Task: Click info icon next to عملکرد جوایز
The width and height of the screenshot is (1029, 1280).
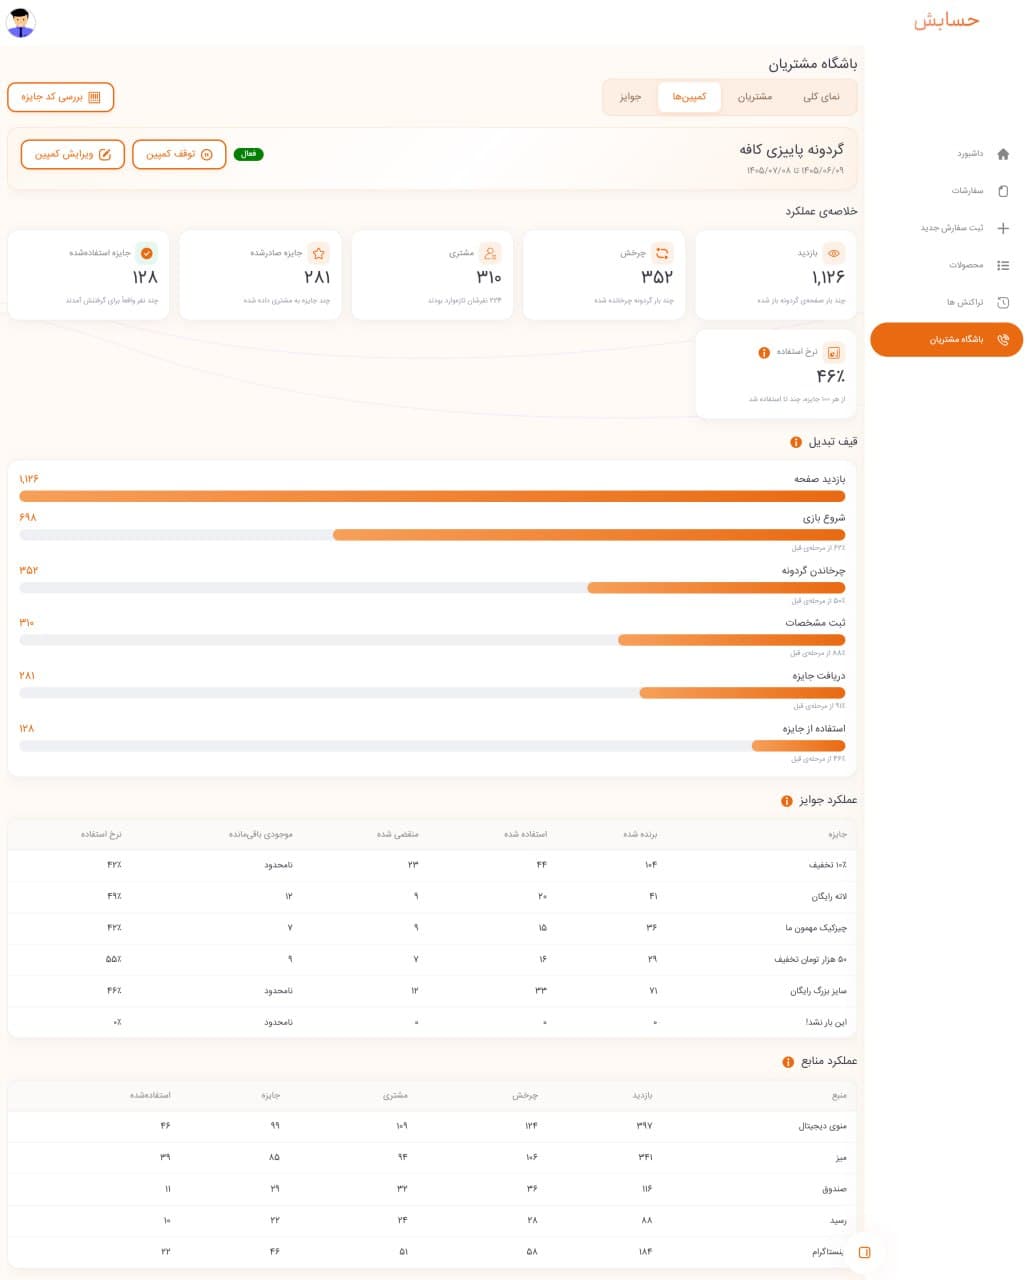Action: [x=787, y=801]
